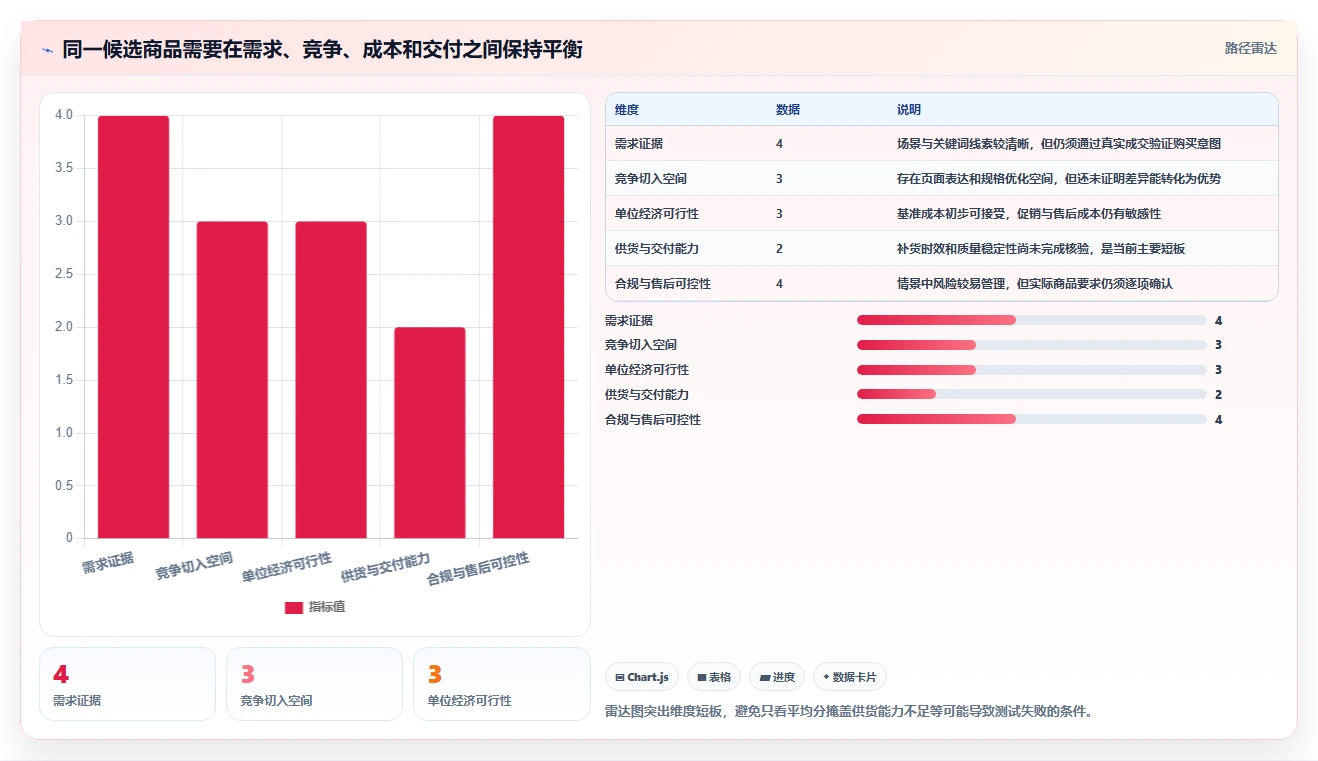Viewport: 1318px width, 761px height.
Task: Click the description starting 存在页面表达和规格优化空间
Action: pos(1059,179)
